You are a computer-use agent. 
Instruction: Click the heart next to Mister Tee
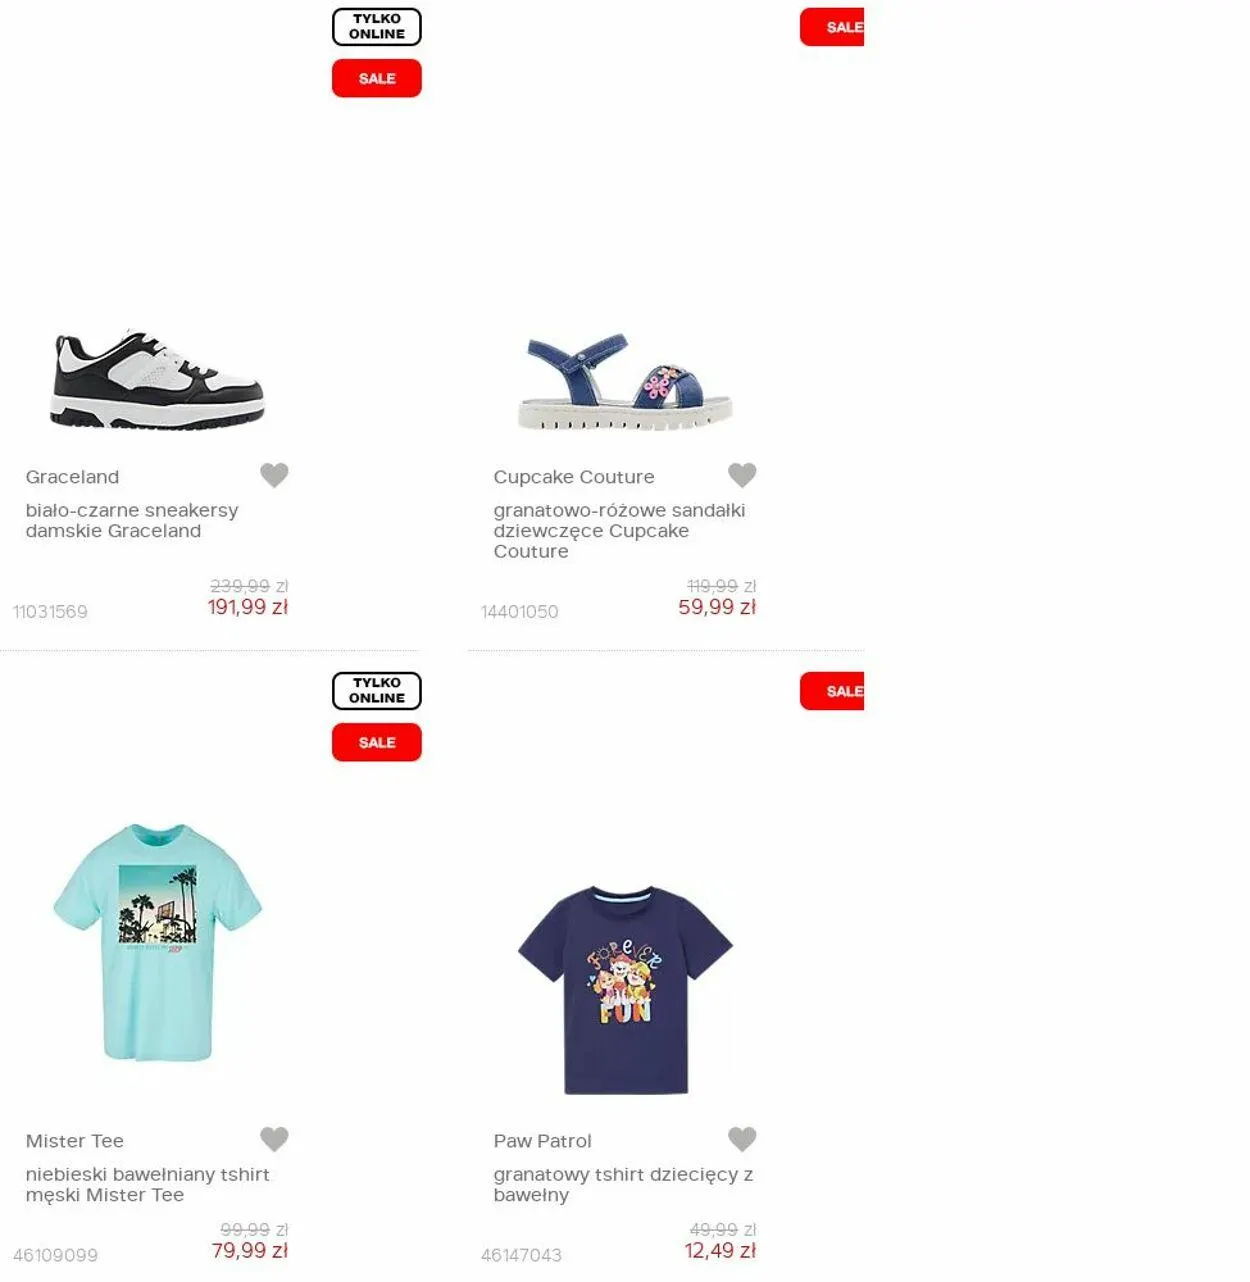274,1139
